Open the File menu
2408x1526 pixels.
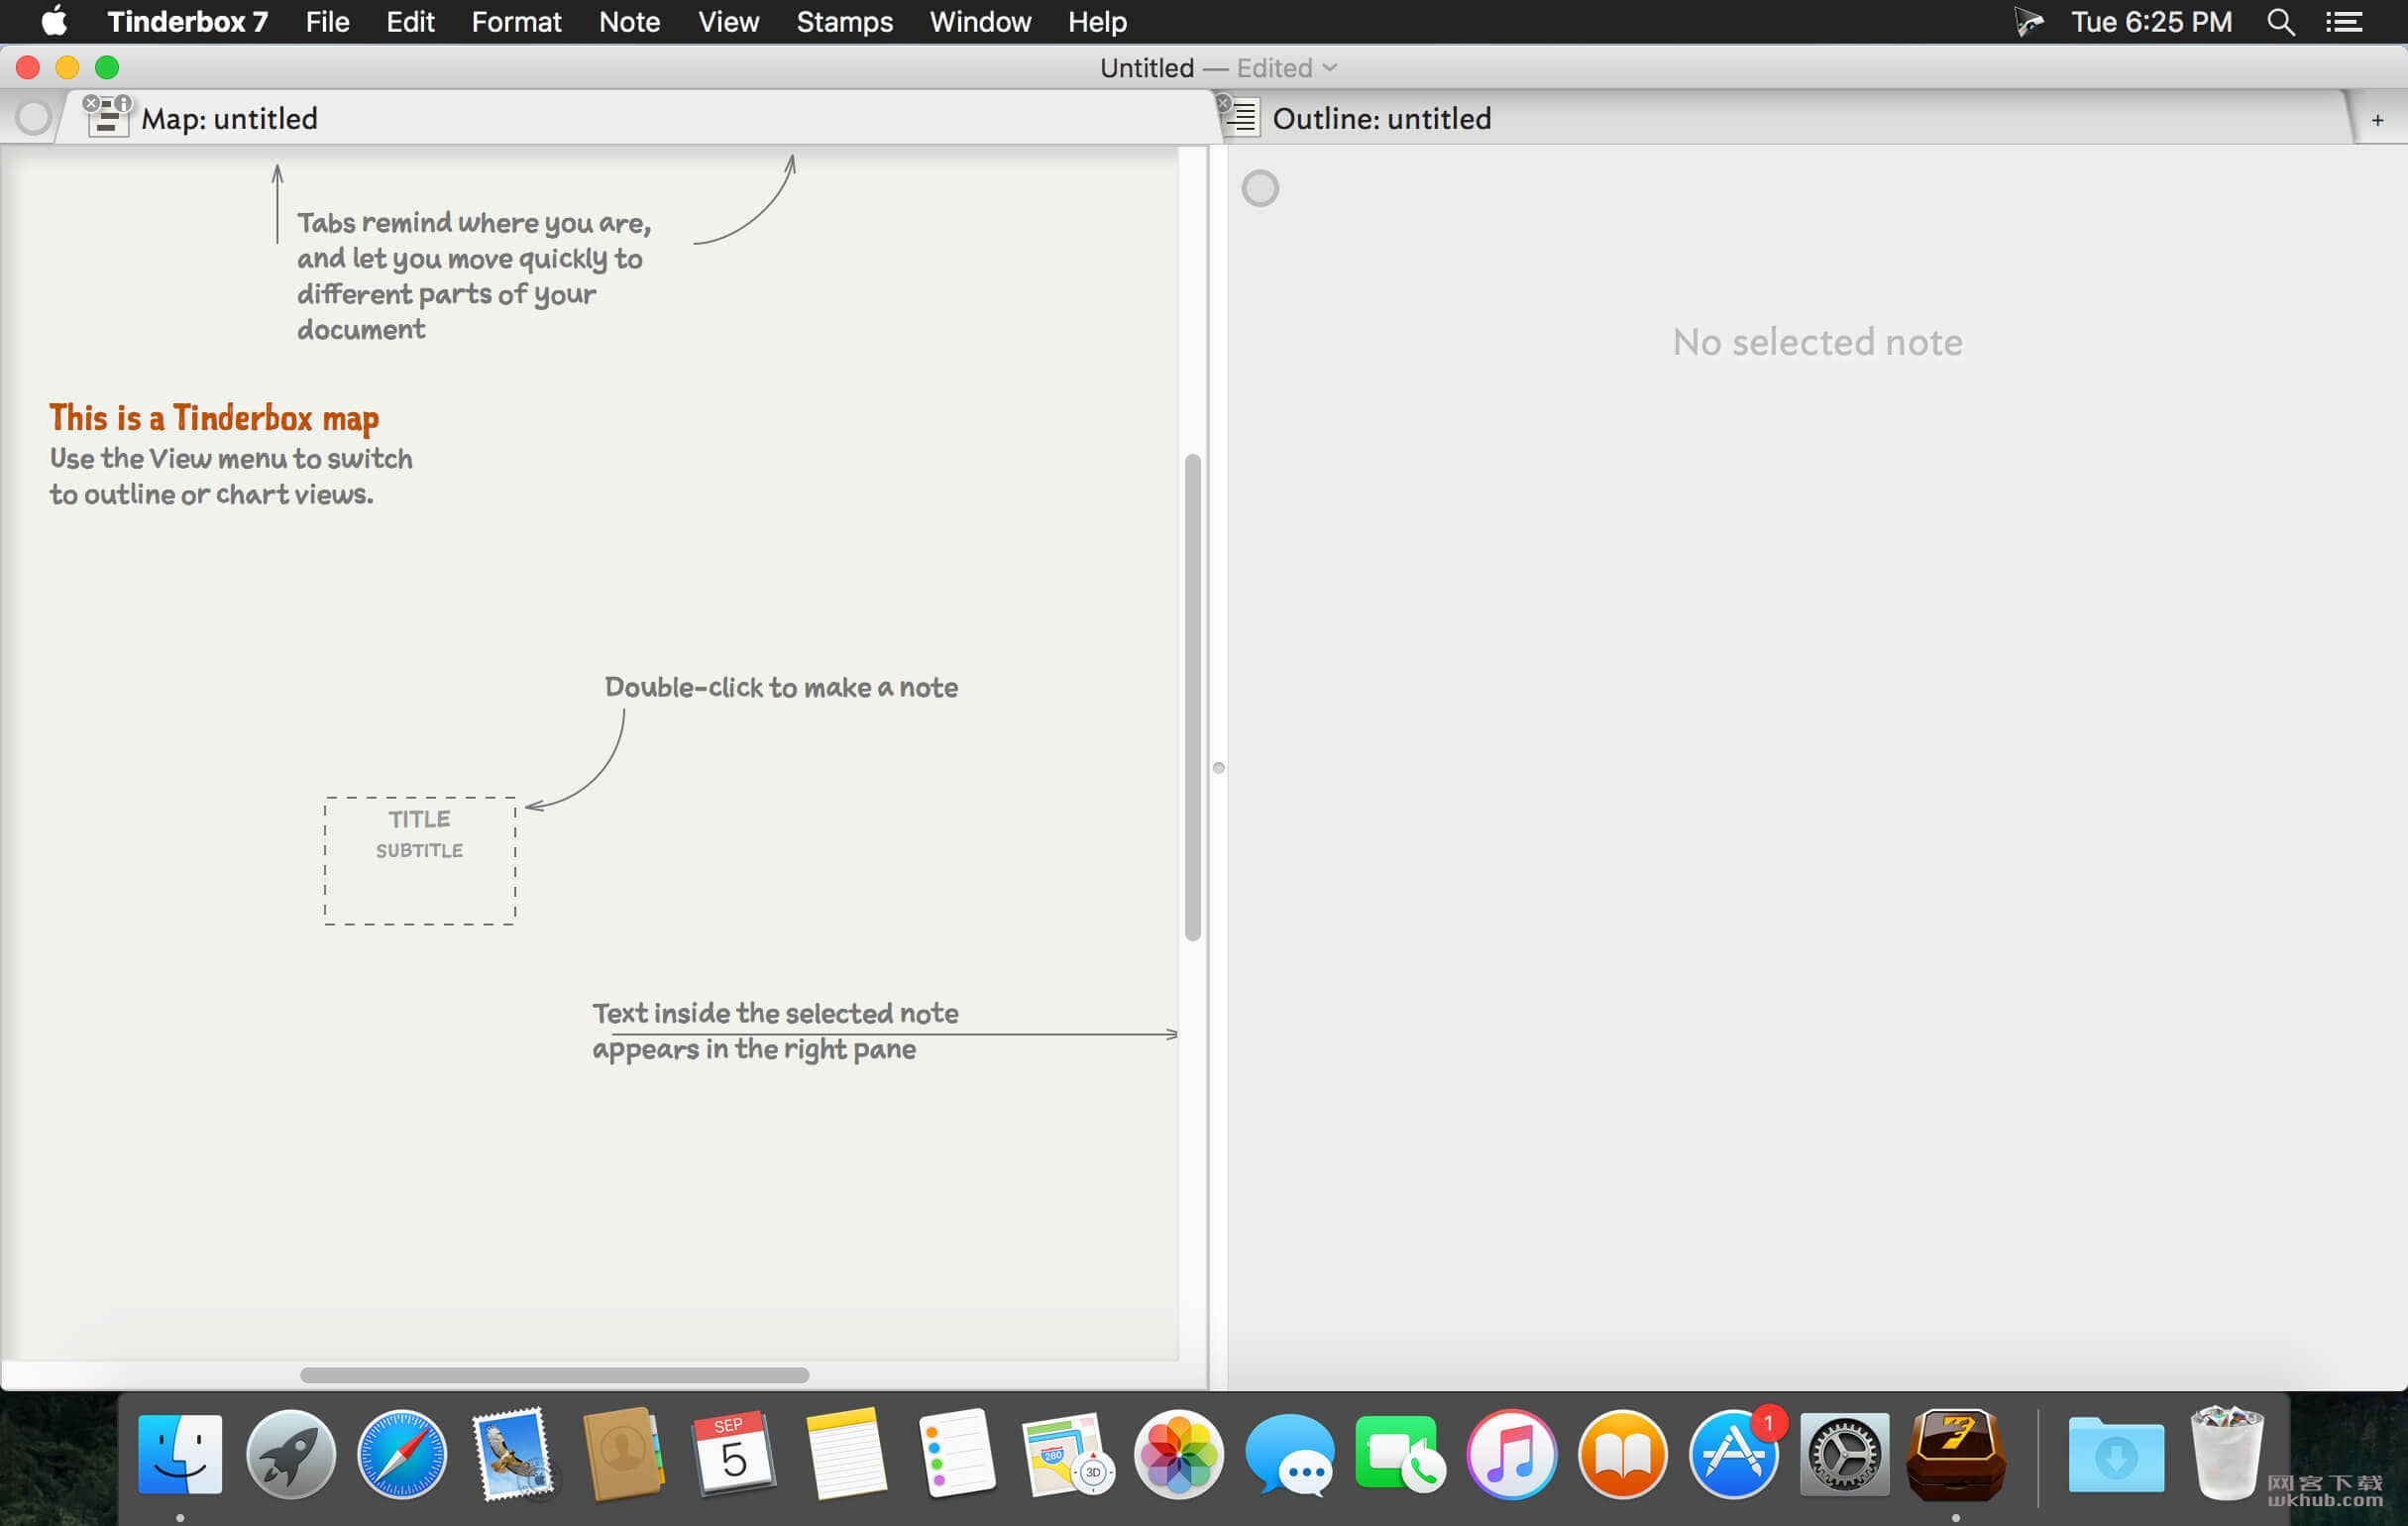coord(327,21)
